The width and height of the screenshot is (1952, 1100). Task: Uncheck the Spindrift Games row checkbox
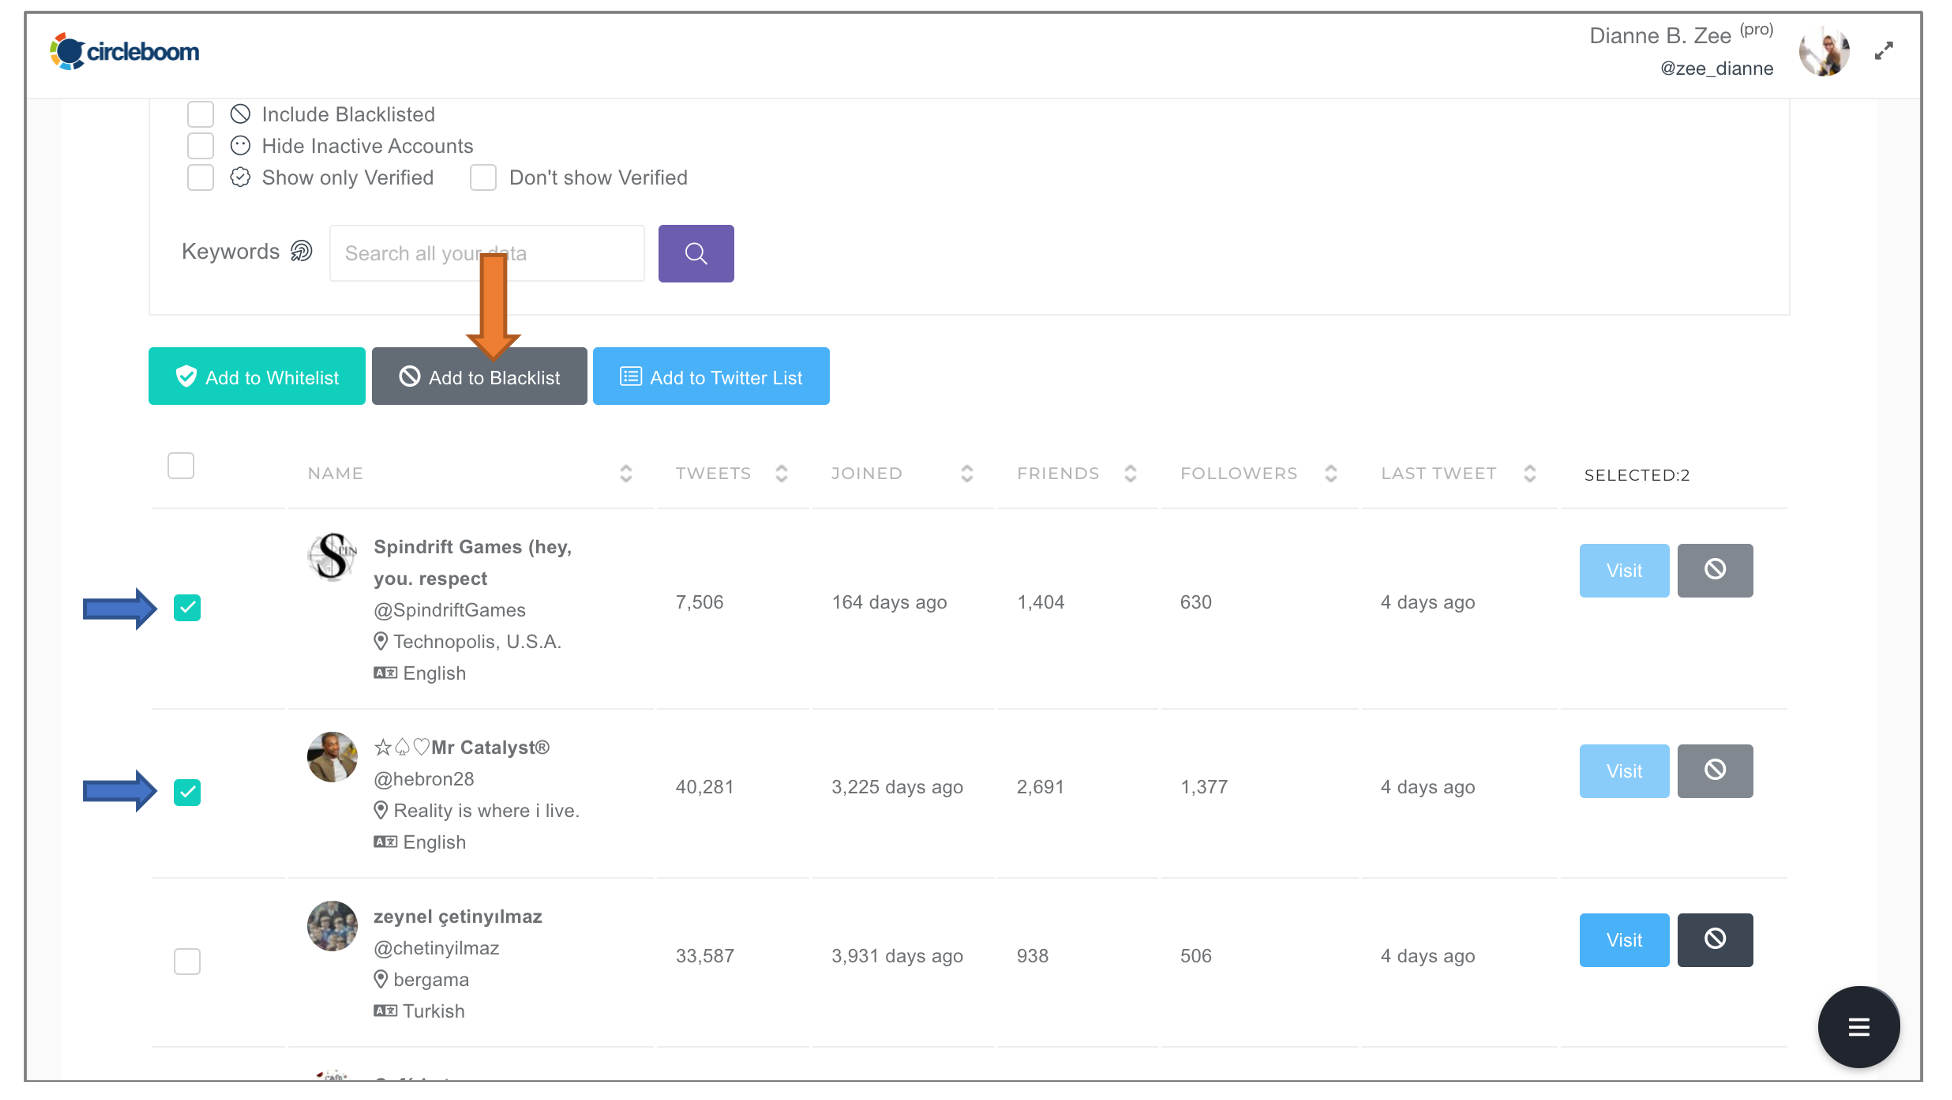click(x=187, y=608)
